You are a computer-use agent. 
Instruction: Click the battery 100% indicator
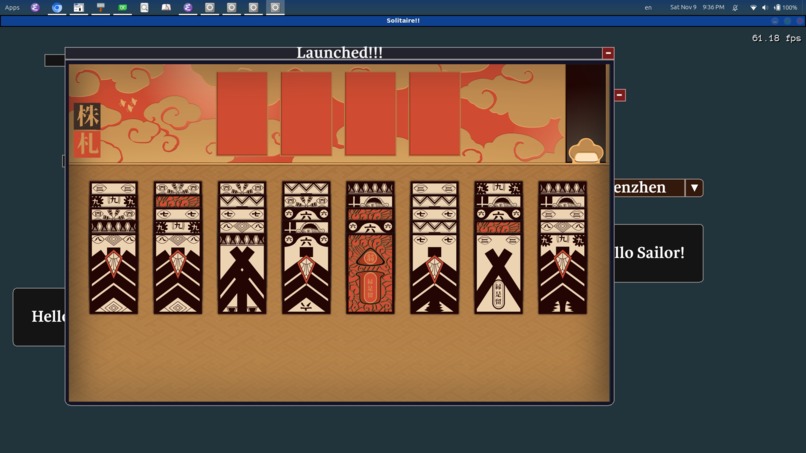tap(786, 7)
